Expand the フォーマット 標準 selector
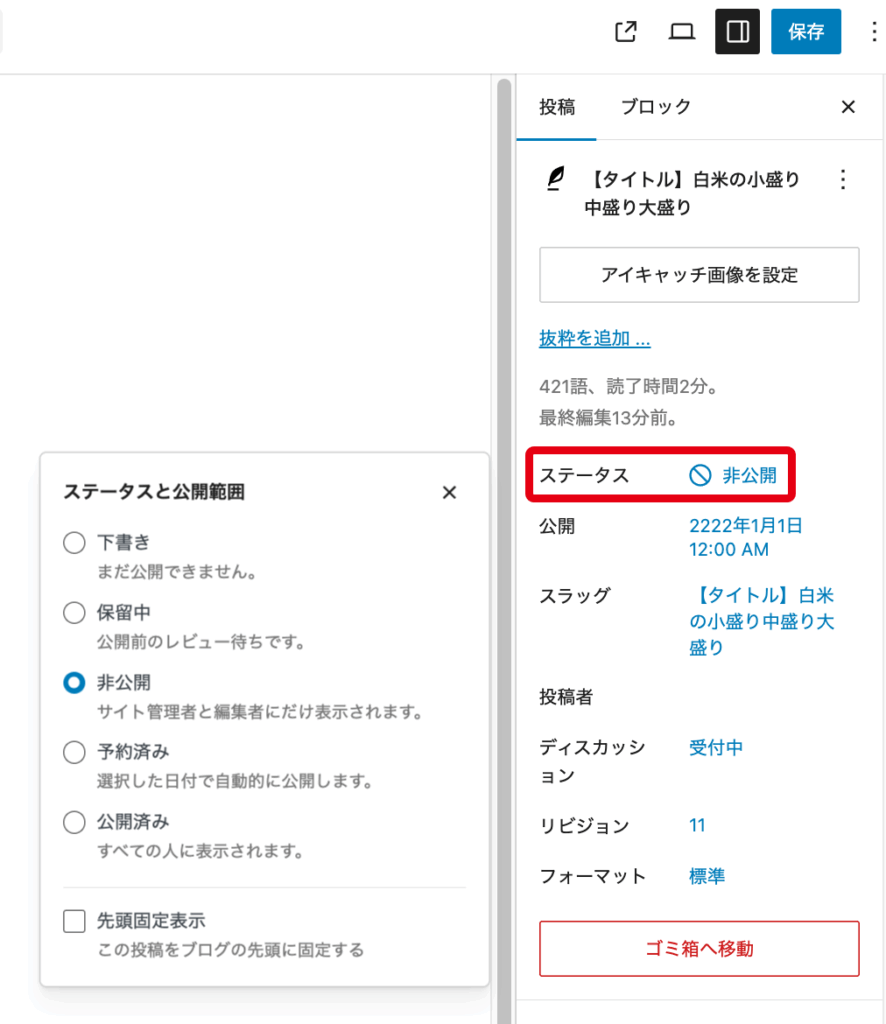Screen dimensions: 886x1024 [707, 877]
